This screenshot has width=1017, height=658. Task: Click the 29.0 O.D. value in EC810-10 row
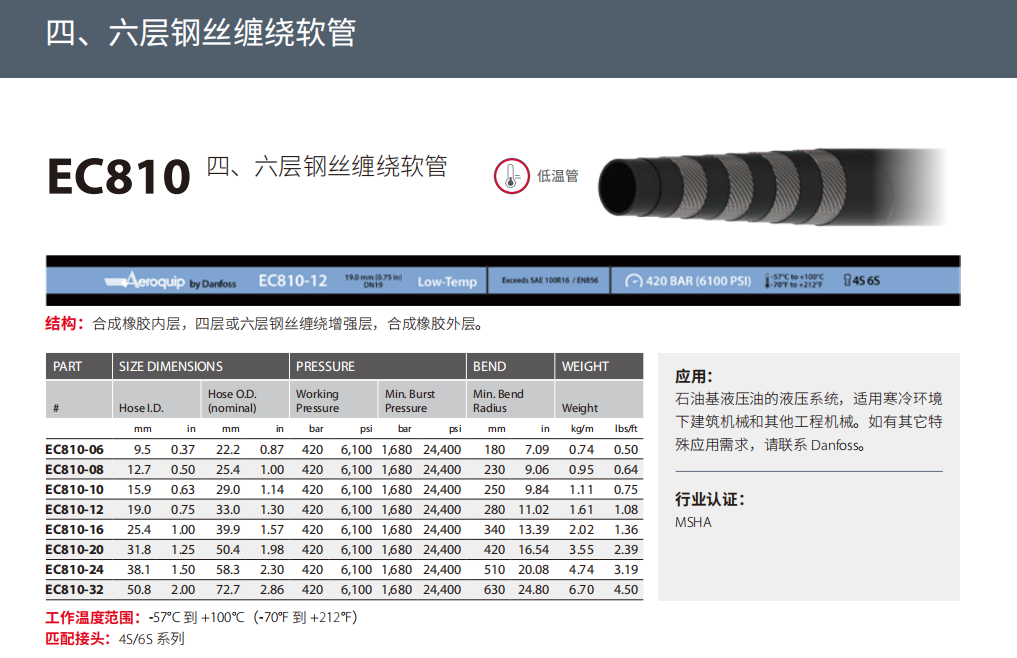228,489
